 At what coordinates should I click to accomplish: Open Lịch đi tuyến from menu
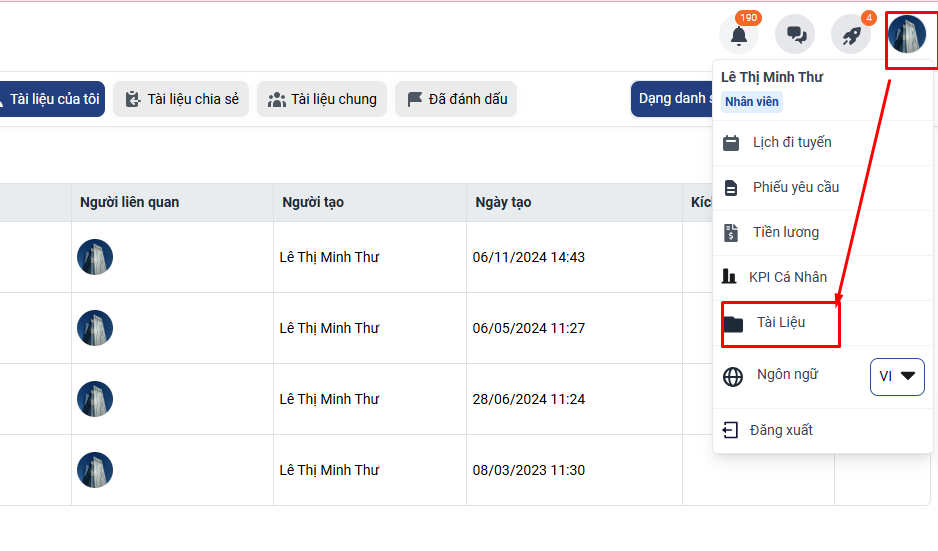pyautogui.click(x=791, y=142)
